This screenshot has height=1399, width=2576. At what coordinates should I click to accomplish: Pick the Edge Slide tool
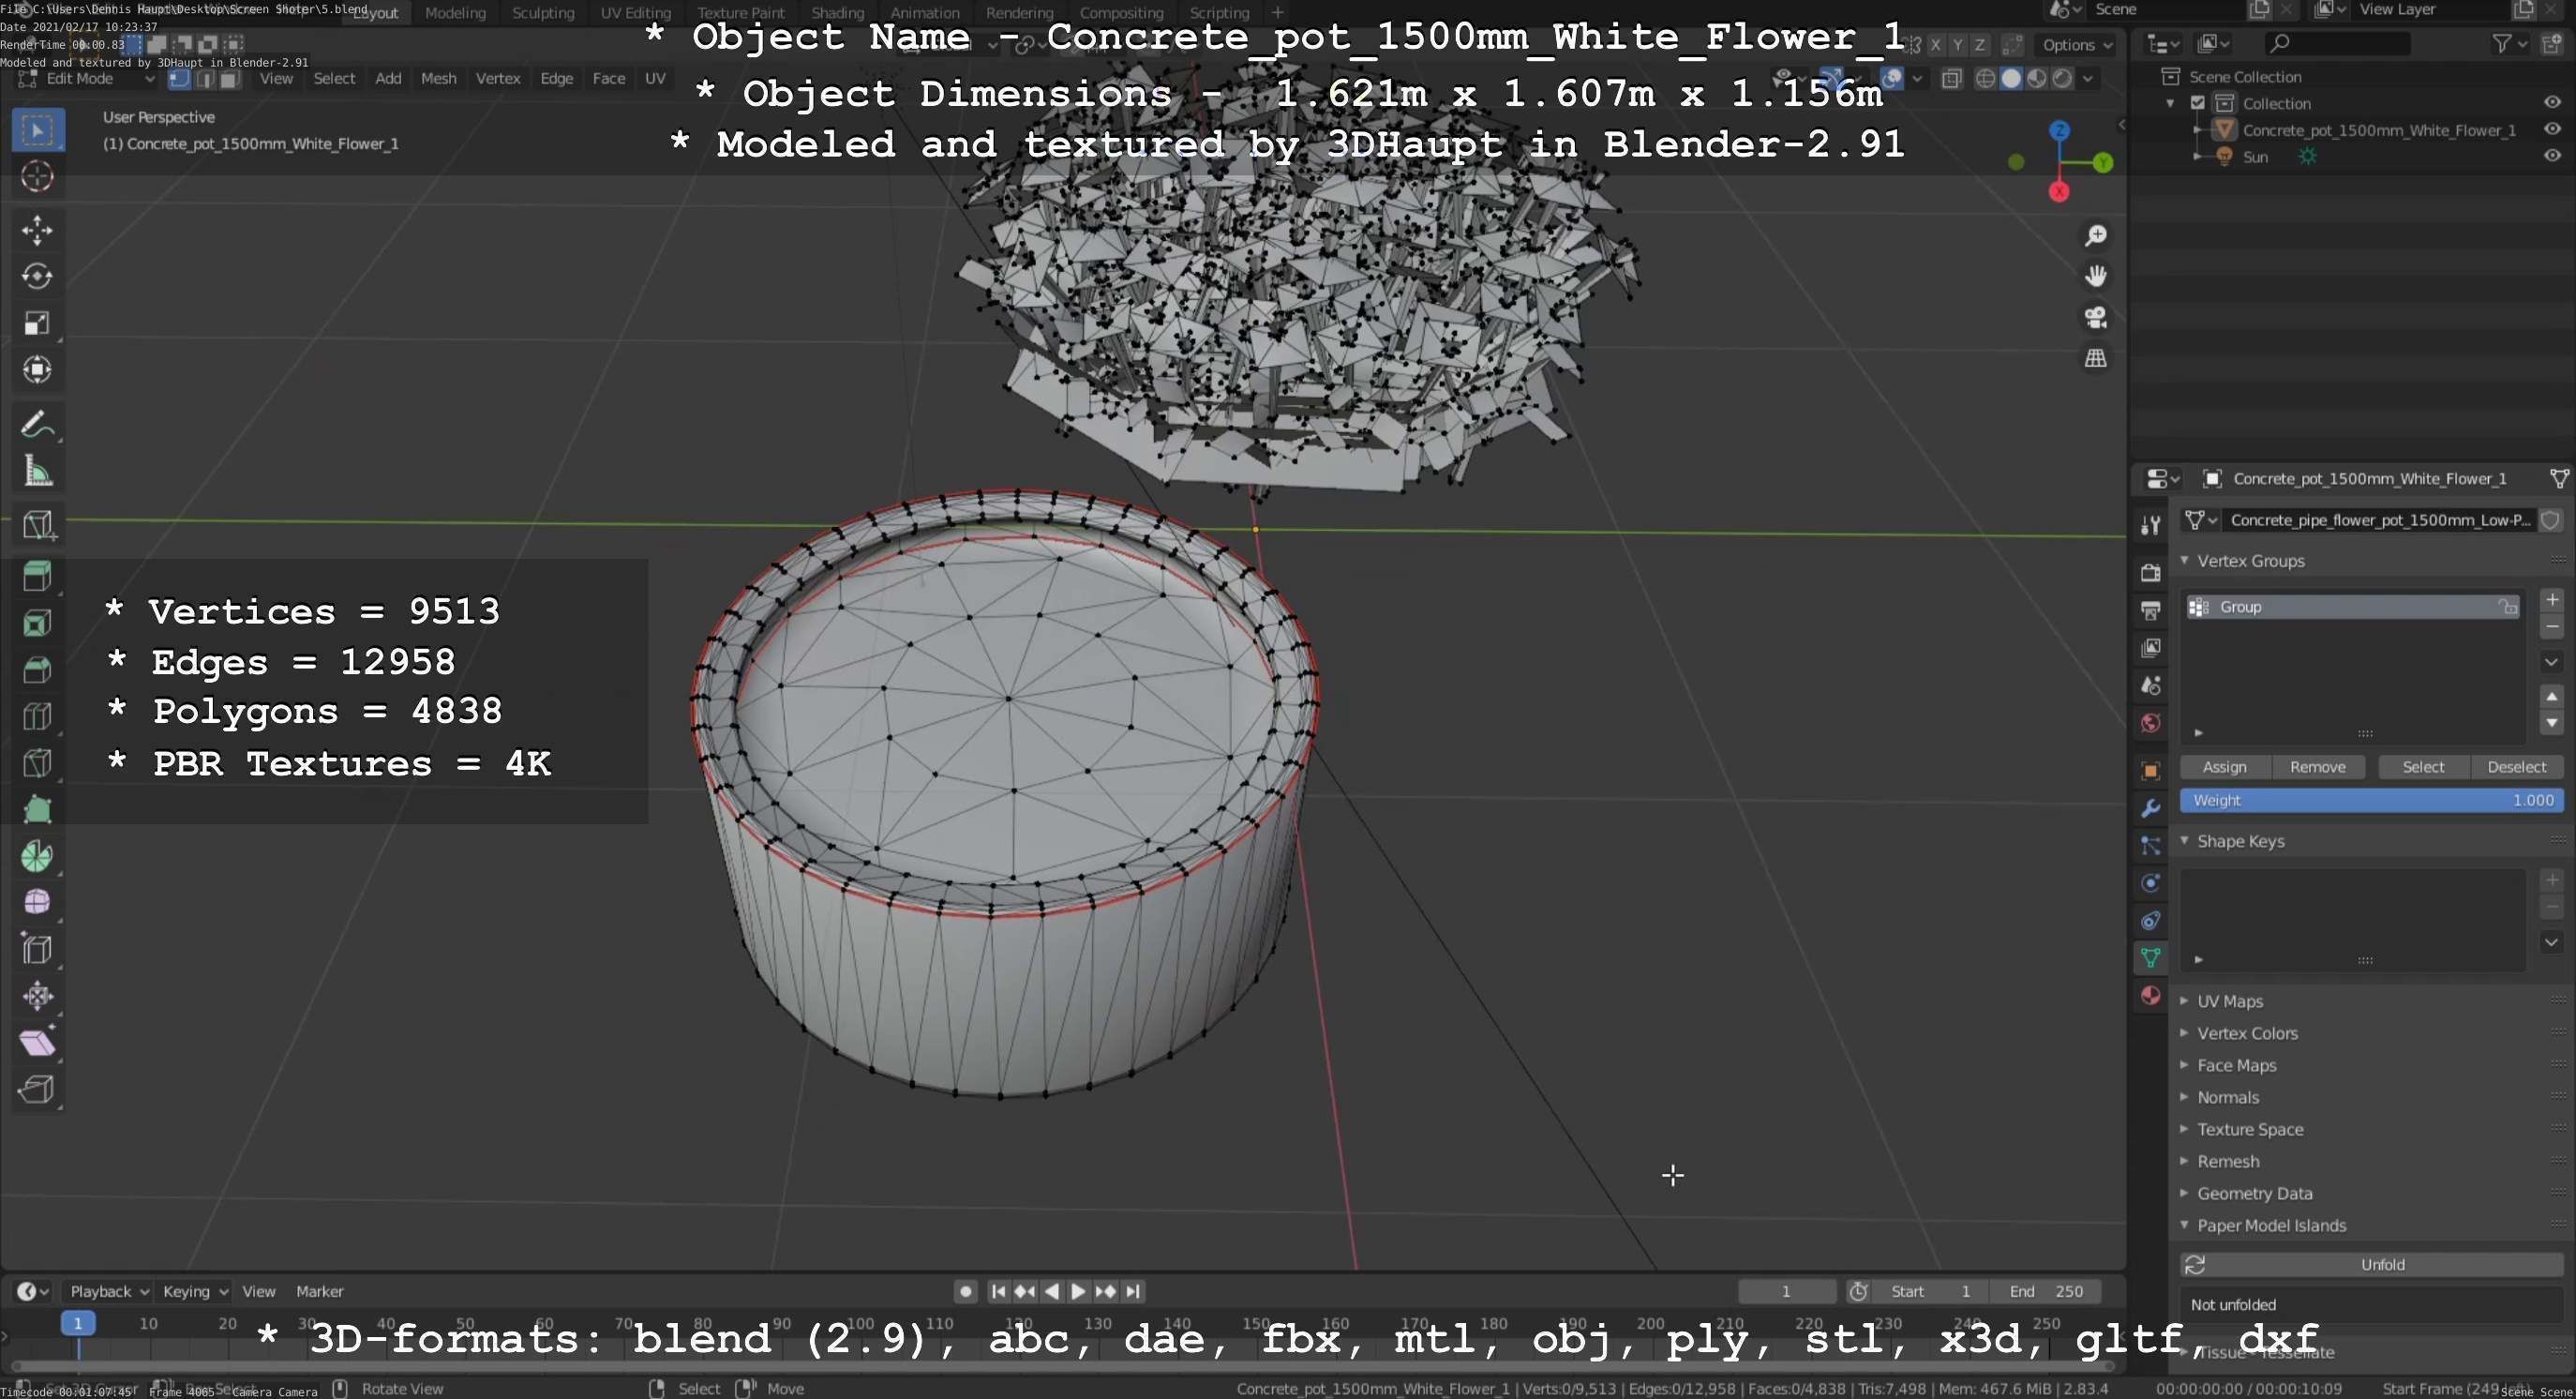click(37, 949)
